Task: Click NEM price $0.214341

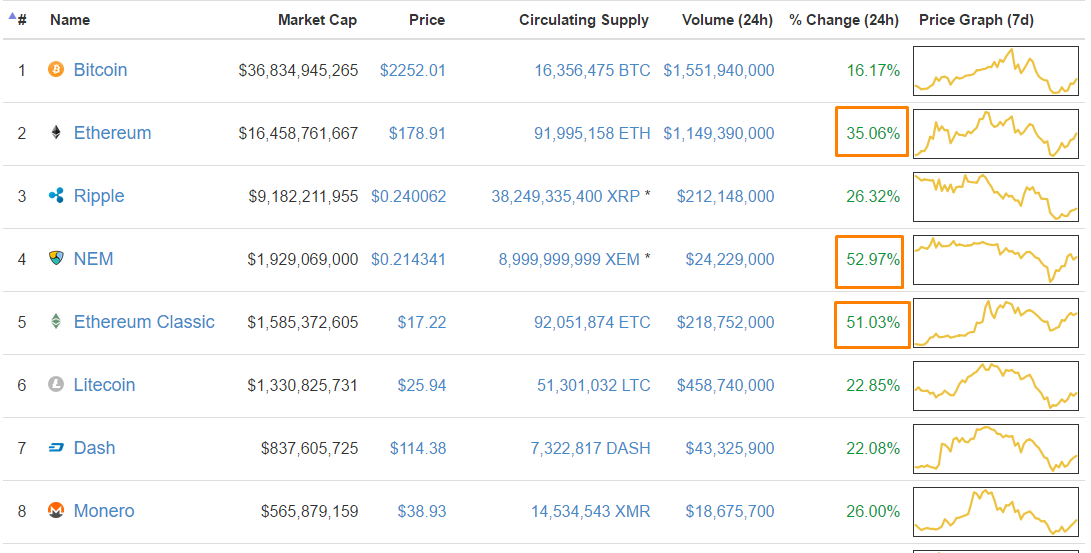Action: pos(408,259)
